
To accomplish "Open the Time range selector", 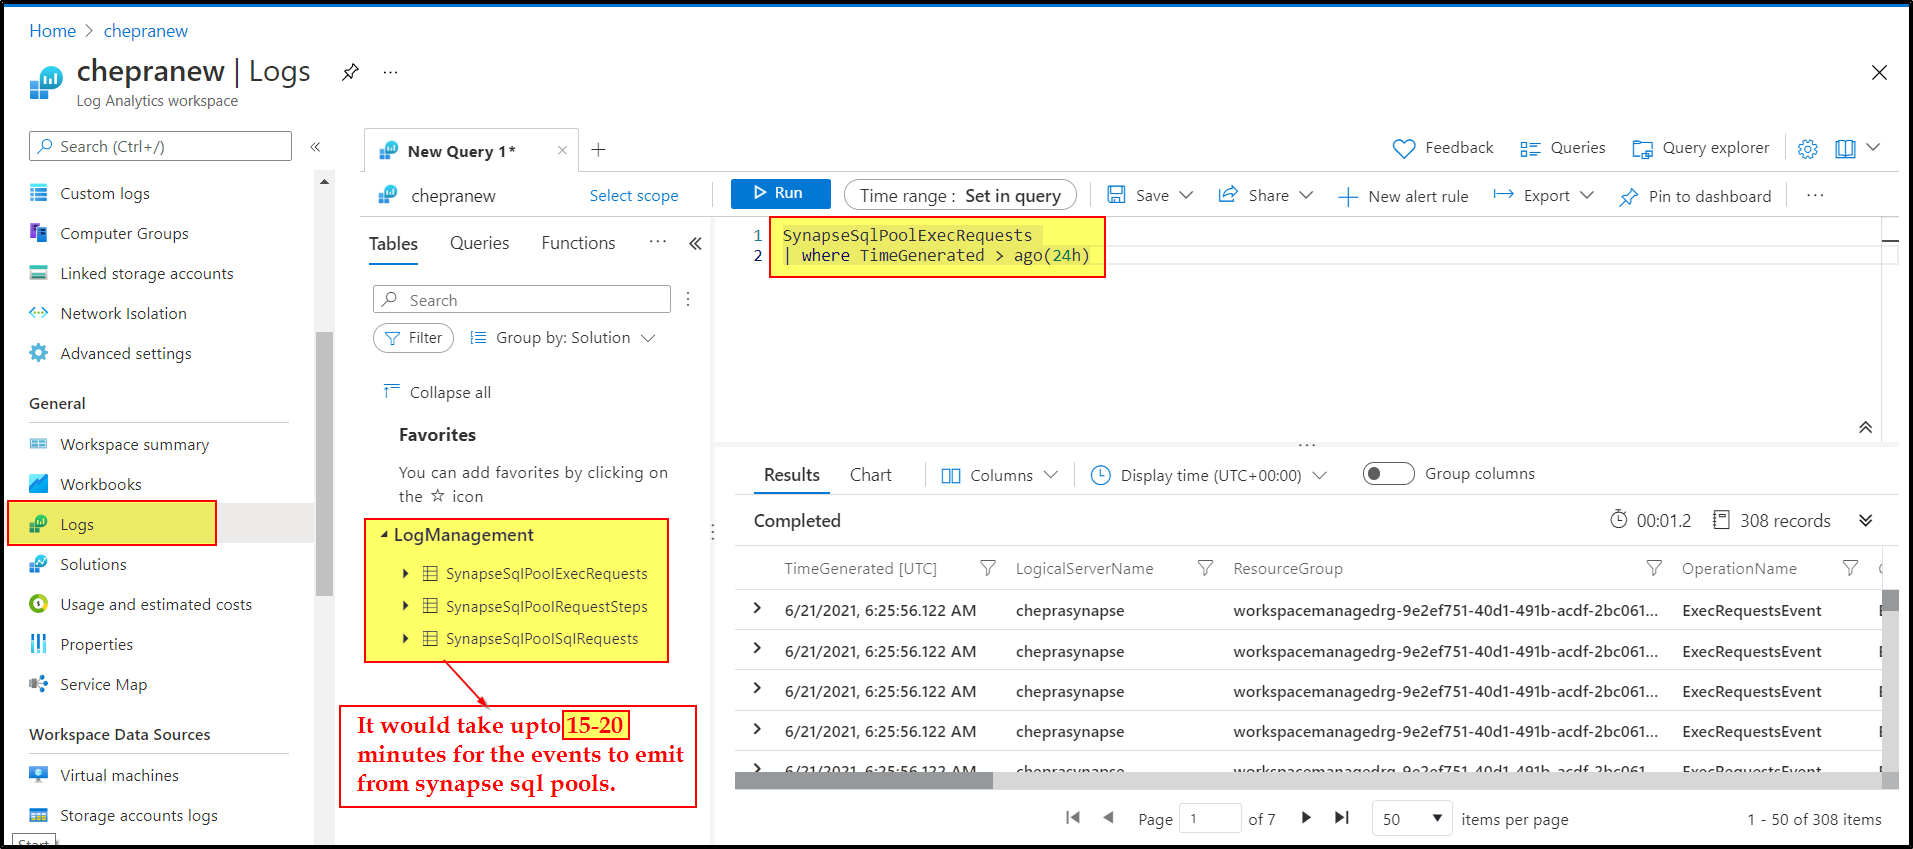I will (960, 195).
